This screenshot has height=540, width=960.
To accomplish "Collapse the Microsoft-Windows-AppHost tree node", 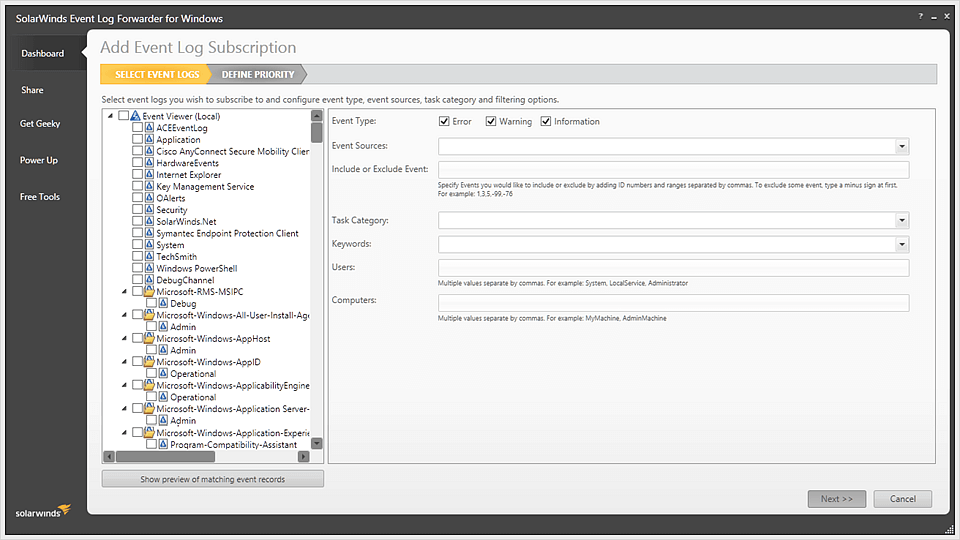I will click(125, 339).
